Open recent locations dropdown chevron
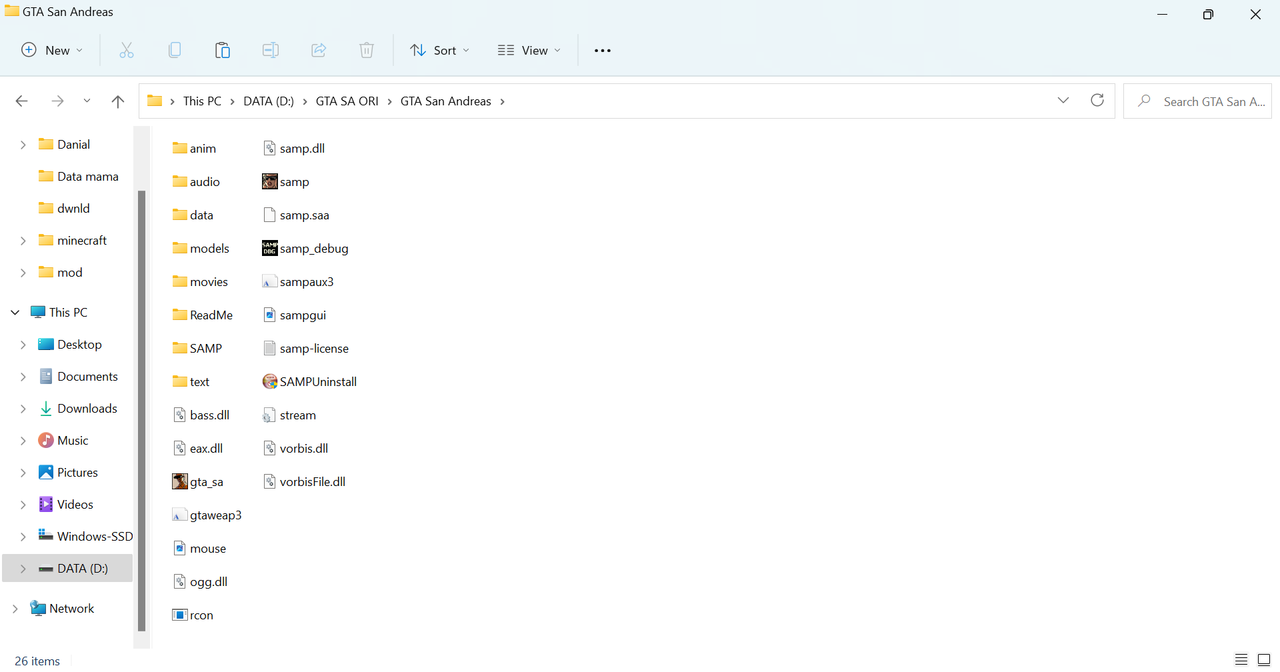 [87, 101]
